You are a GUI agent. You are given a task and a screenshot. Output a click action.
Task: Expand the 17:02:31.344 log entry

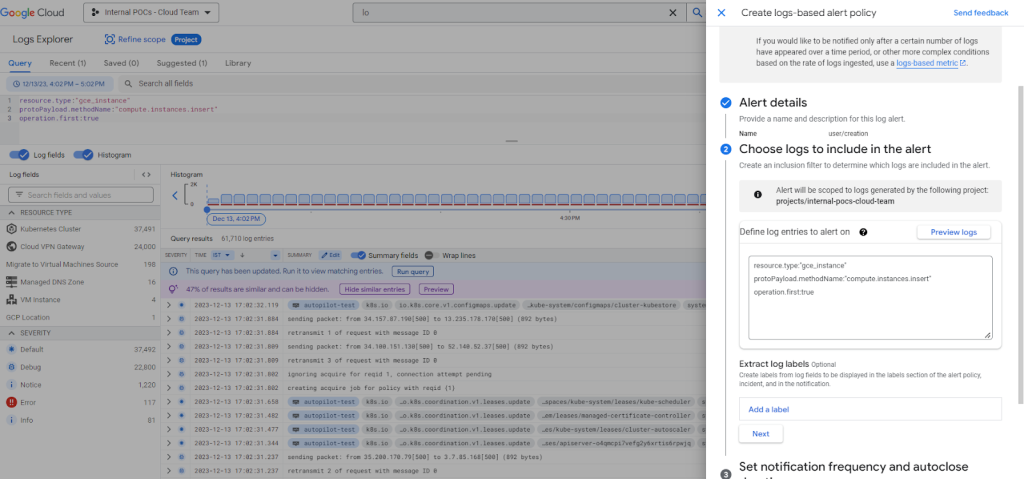[x=169, y=443]
